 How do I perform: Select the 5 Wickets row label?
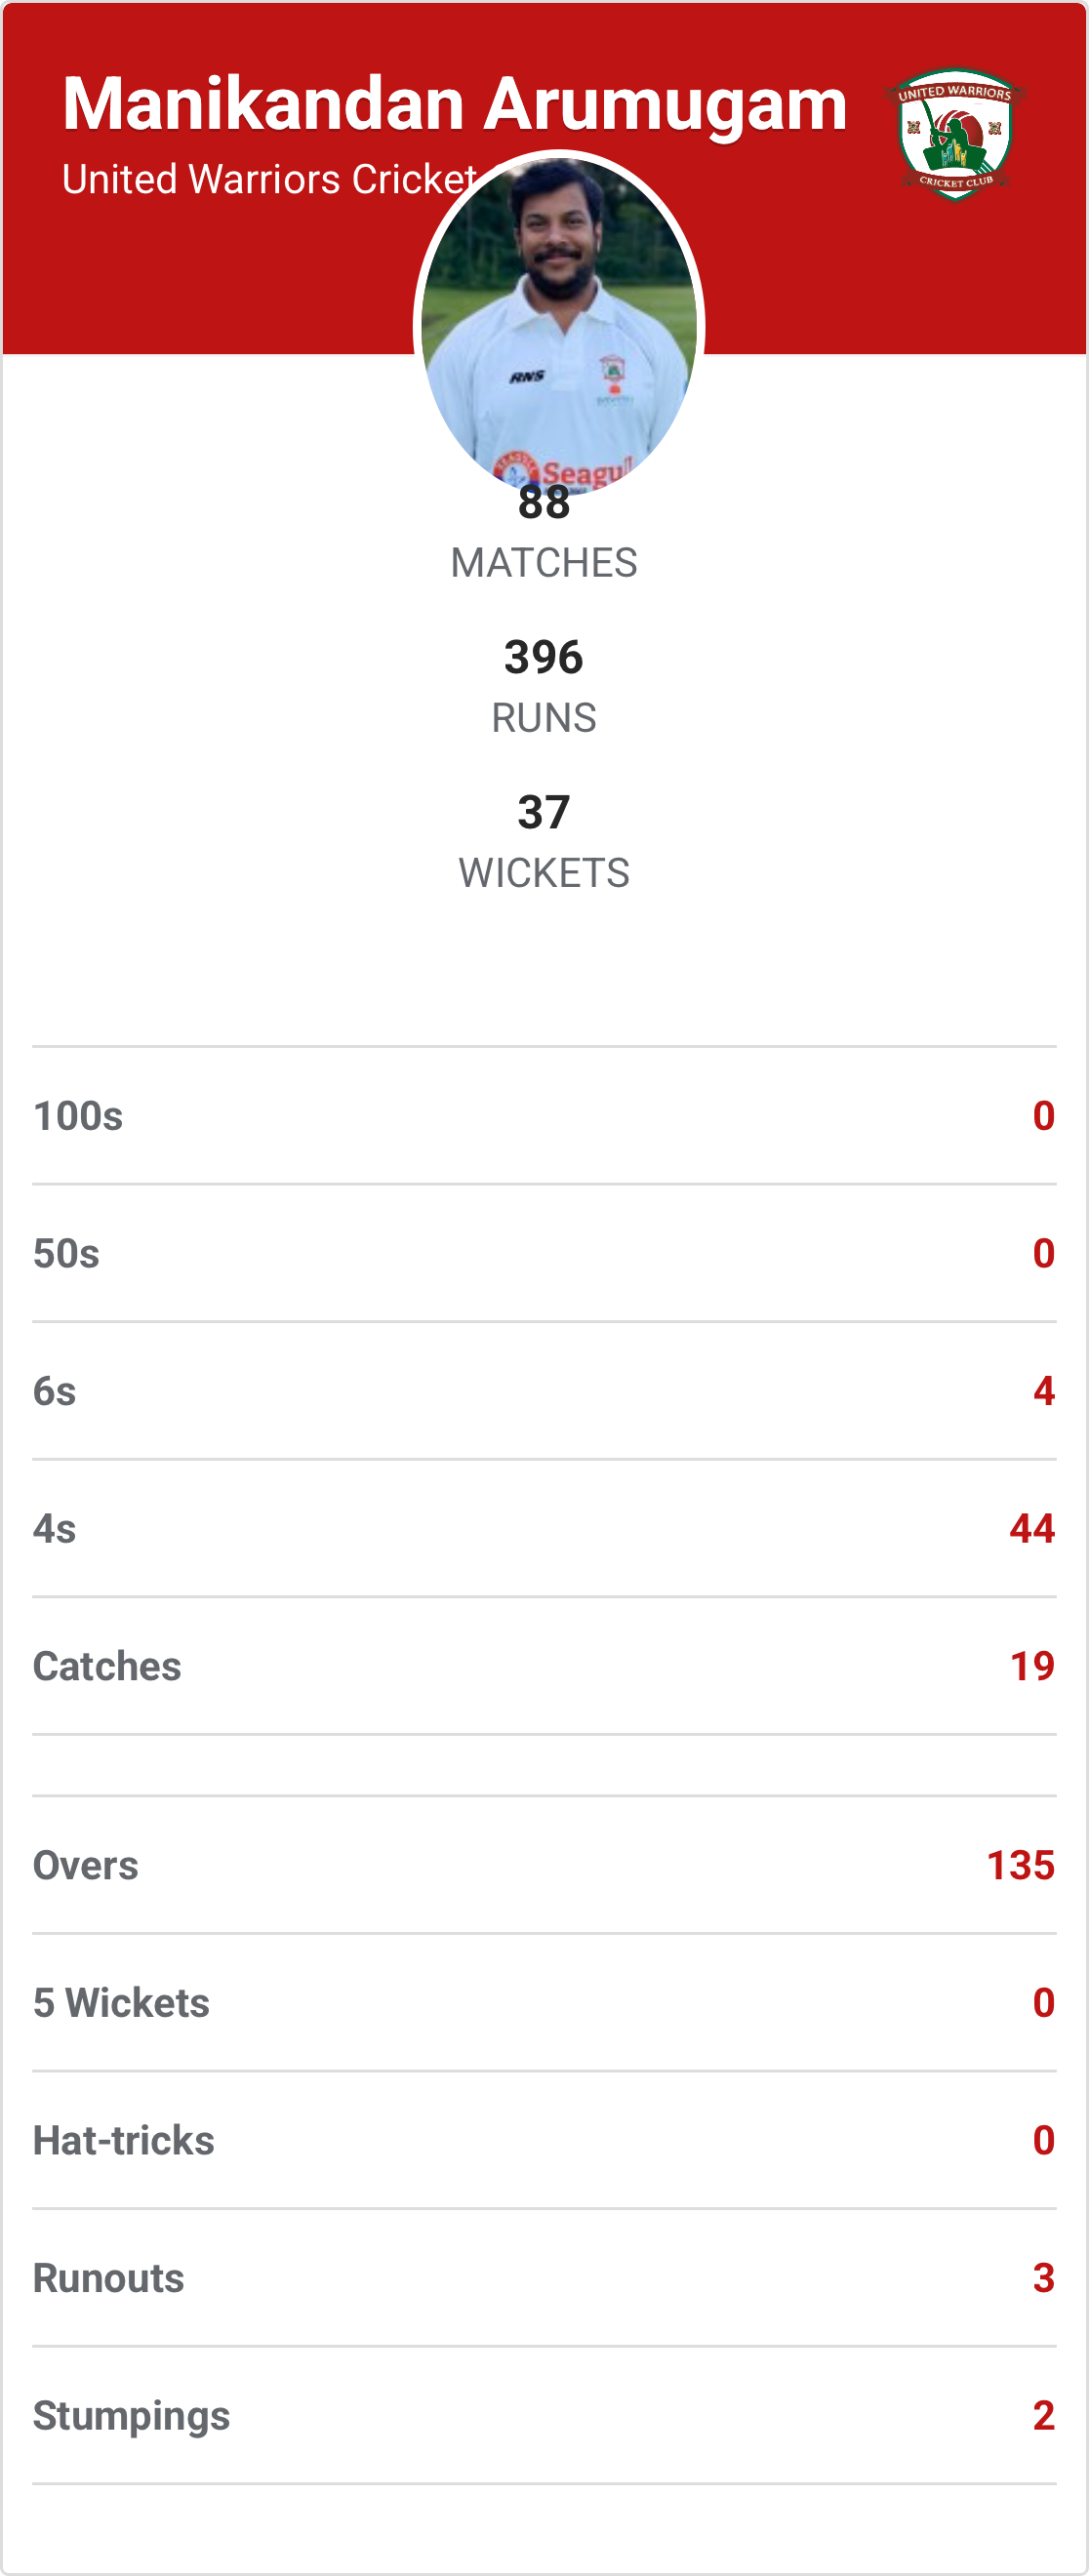coord(122,2003)
